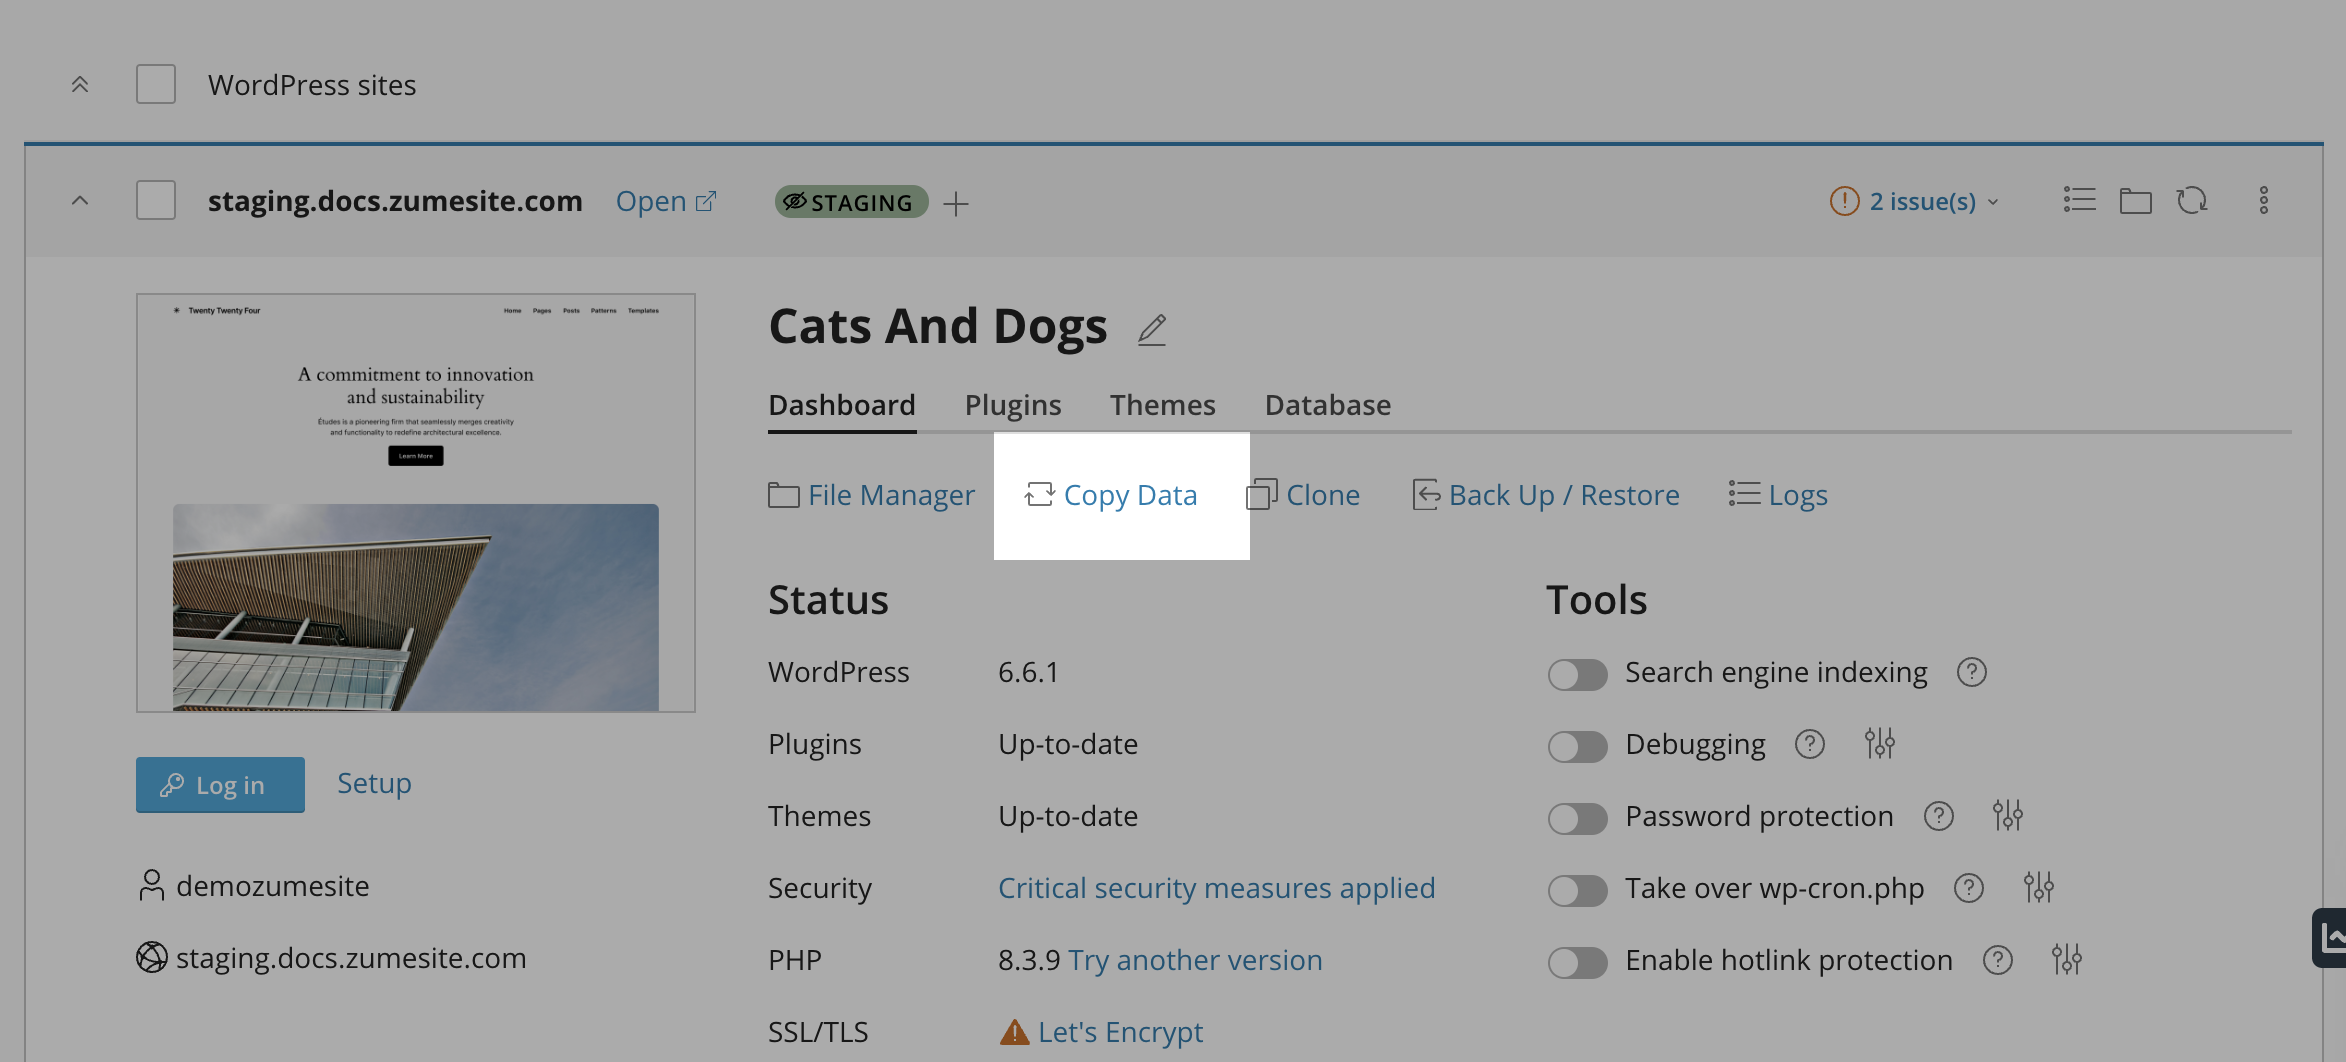Show help for Search engine indexing

pyautogui.click(x=1971, y=672)
